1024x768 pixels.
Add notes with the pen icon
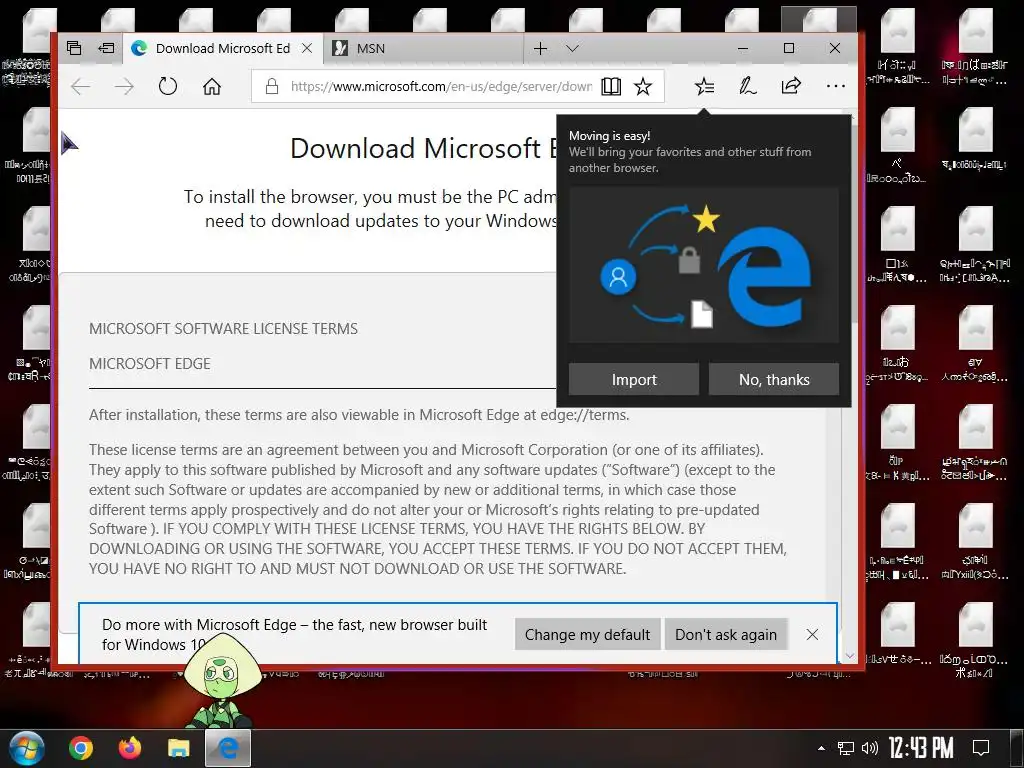[x=748, y=86]
